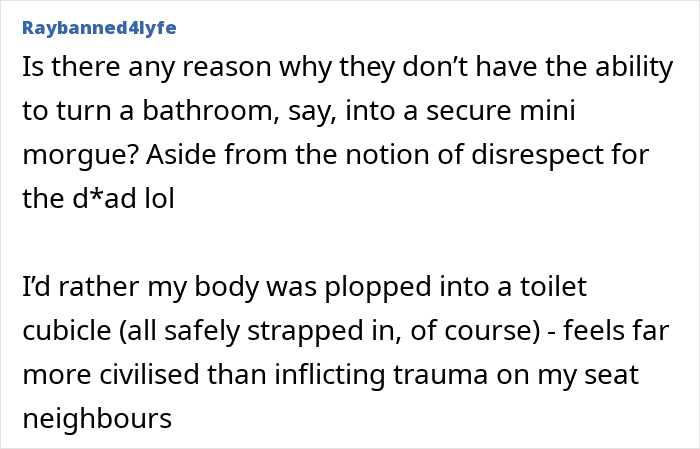Click the word "notion" in the comment
Image resolution: width=700 pixels, height=449 pixels.
[387, 155]
